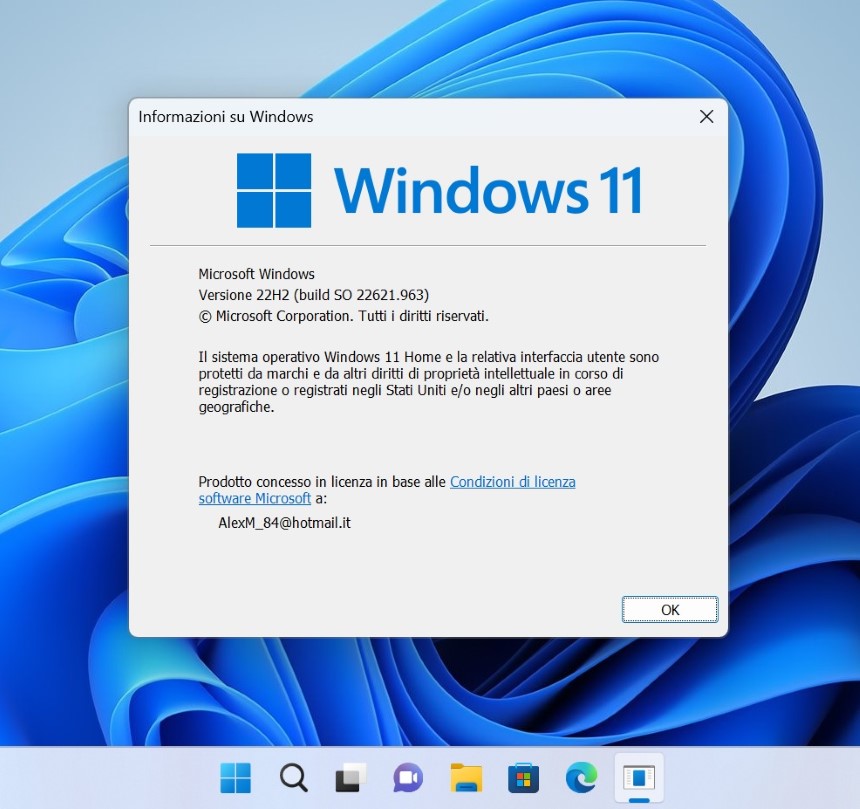Open the Windows Start menu
Screen dimensions: 860x809
click(235, 777)
